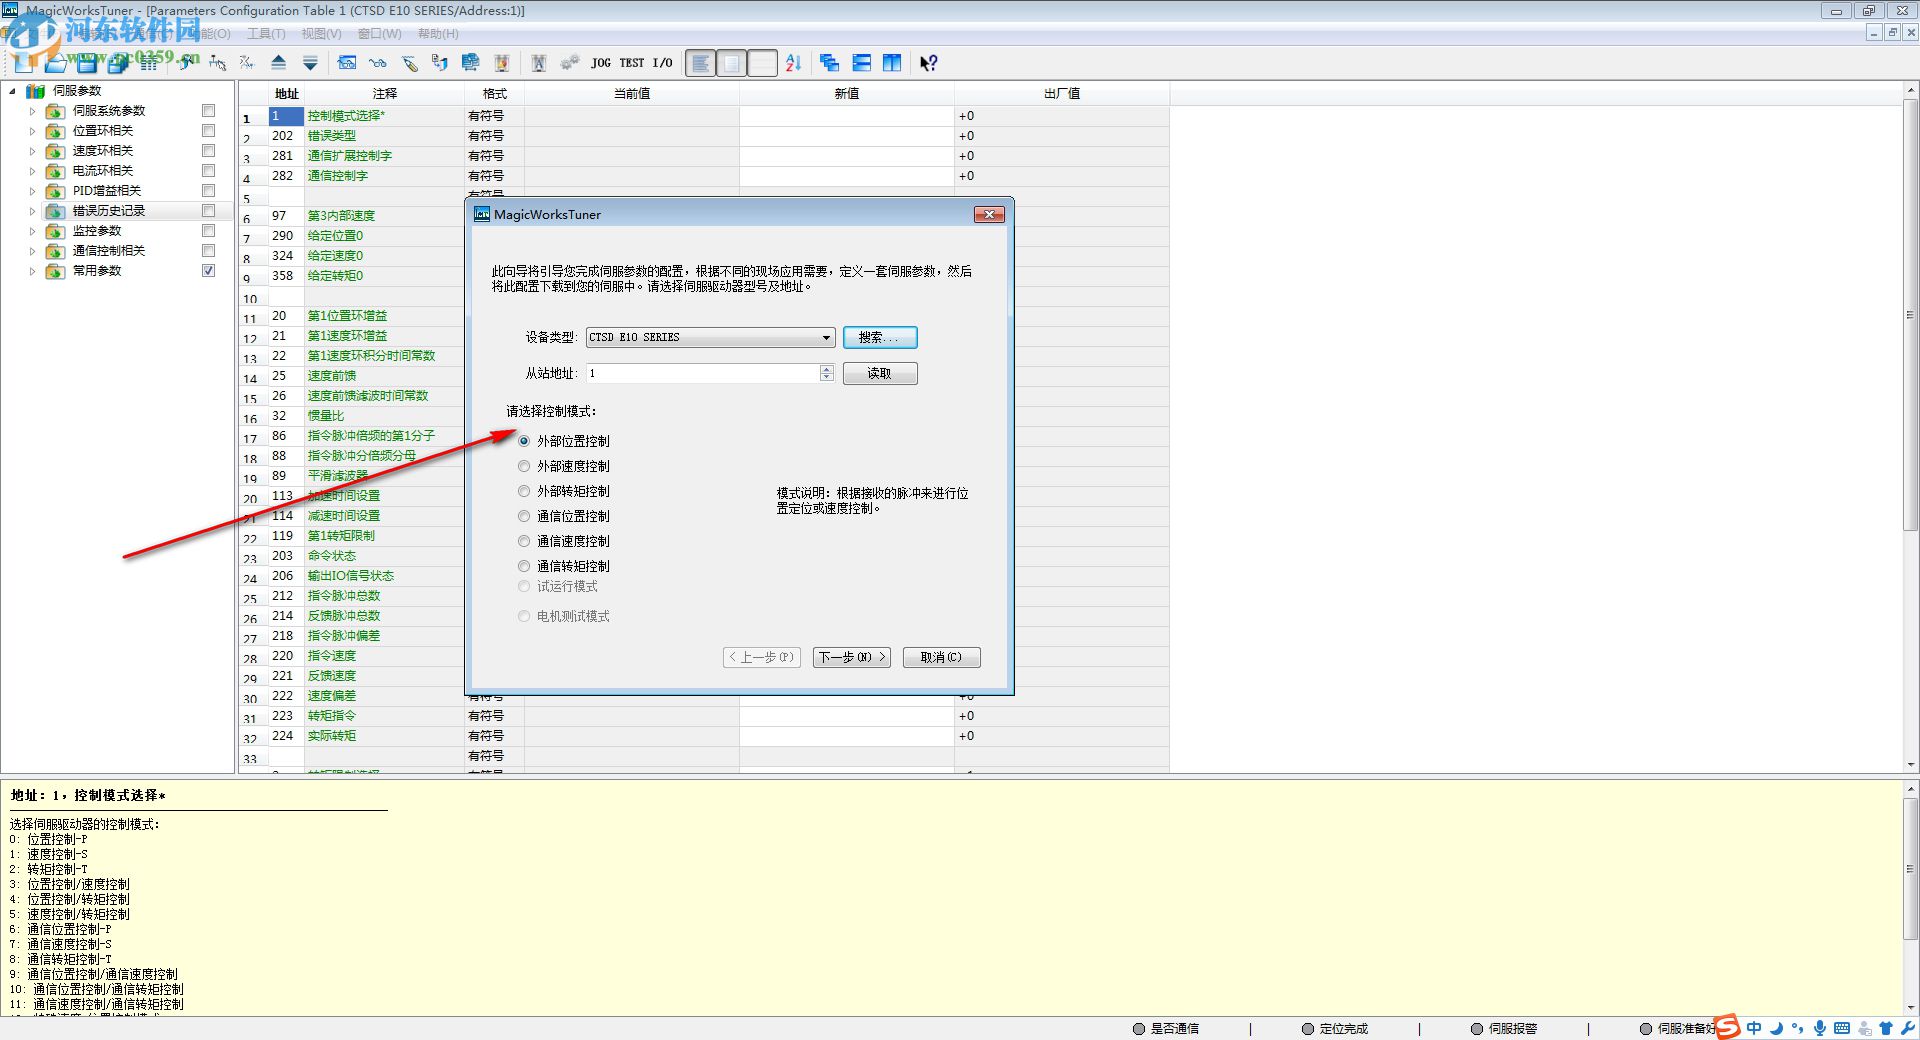The width and height of the screenshot is (1920, 1040).
Task: Open the Sogou soft keyboard icon
Action: [1842, 1028]
